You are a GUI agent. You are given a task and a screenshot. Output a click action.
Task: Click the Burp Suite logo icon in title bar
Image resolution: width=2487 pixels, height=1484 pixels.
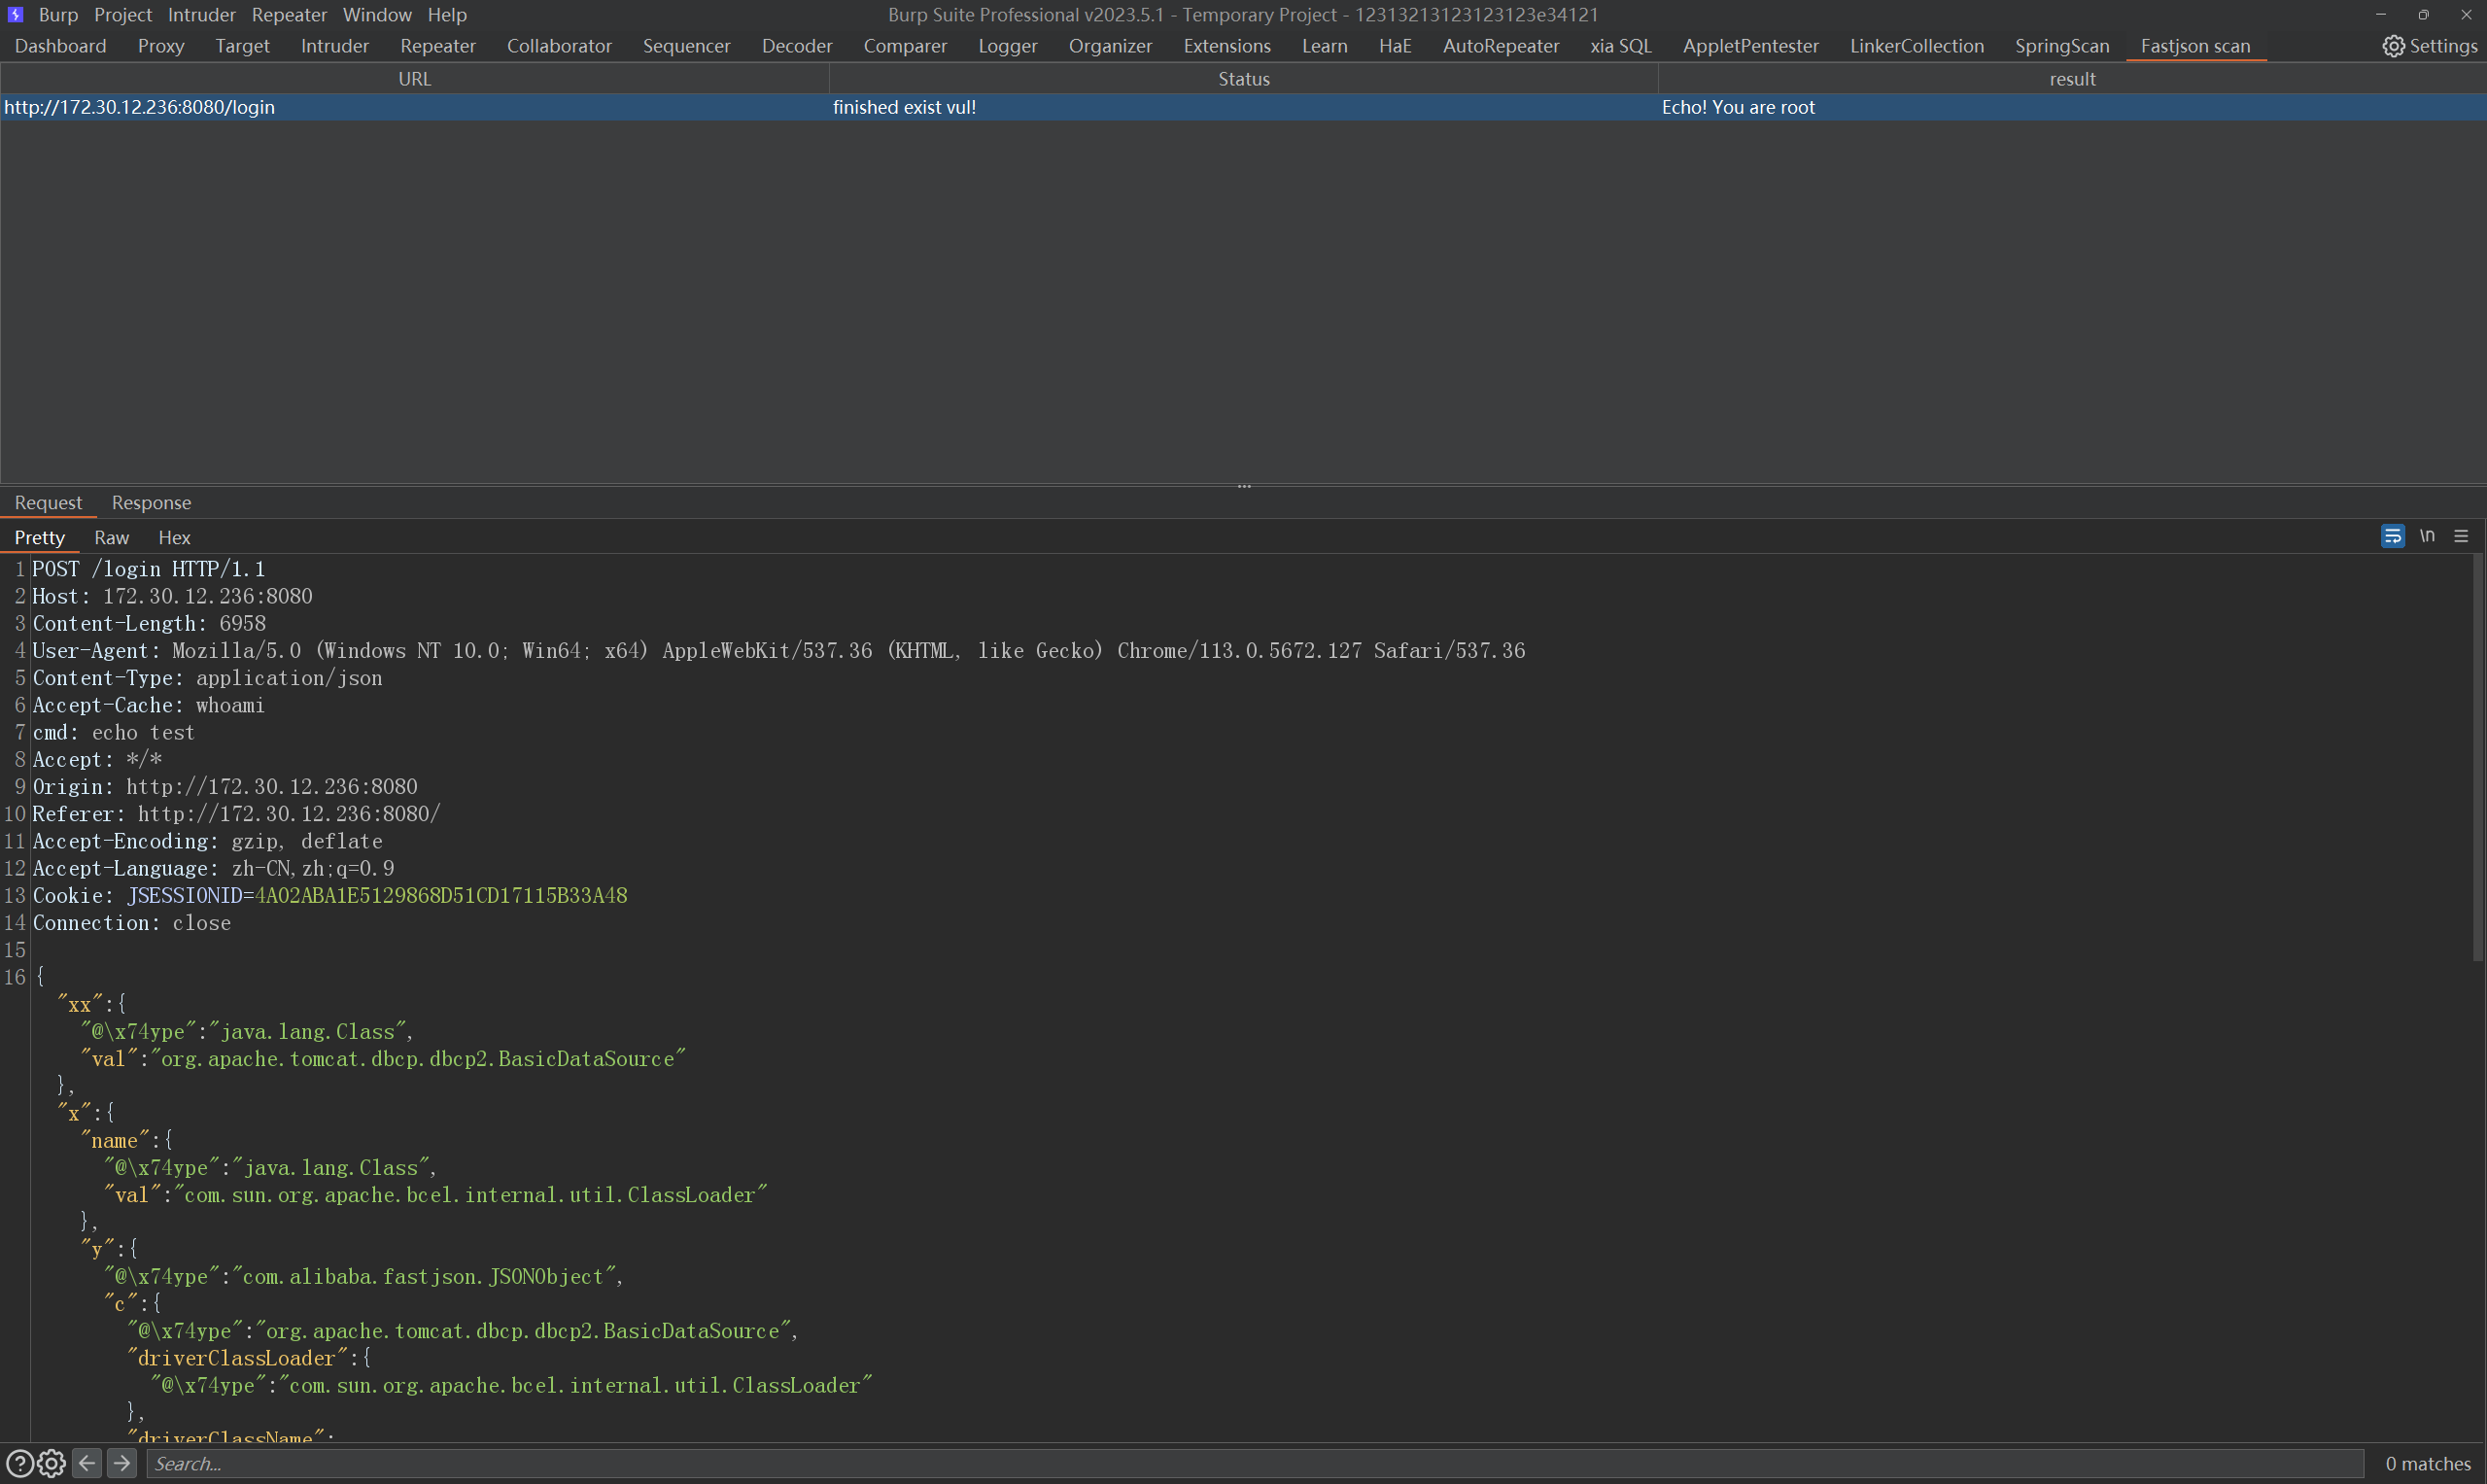click(x=15, y=14)
